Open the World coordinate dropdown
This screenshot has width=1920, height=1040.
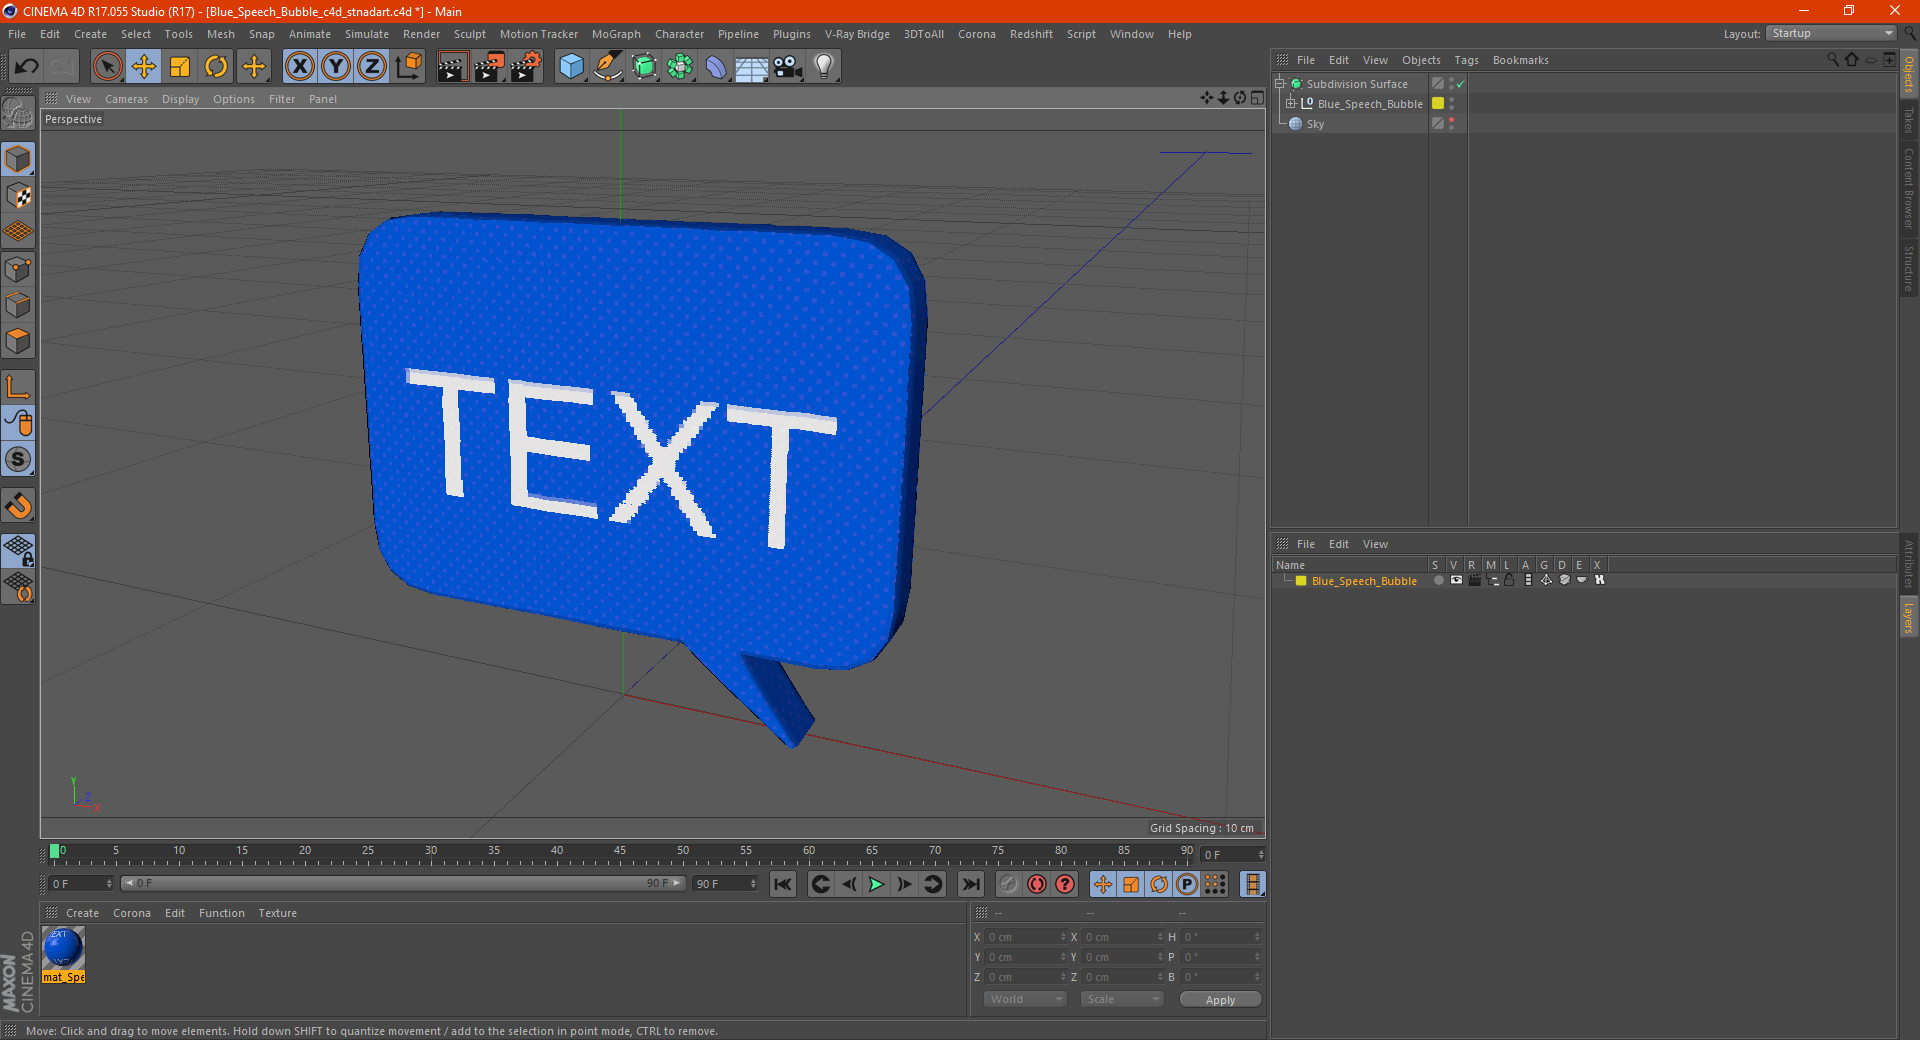point(1025,999)
